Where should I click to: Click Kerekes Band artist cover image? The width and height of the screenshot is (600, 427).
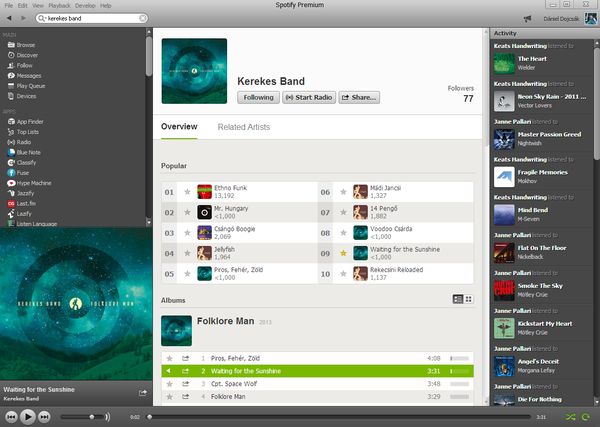tap(194, 71)
